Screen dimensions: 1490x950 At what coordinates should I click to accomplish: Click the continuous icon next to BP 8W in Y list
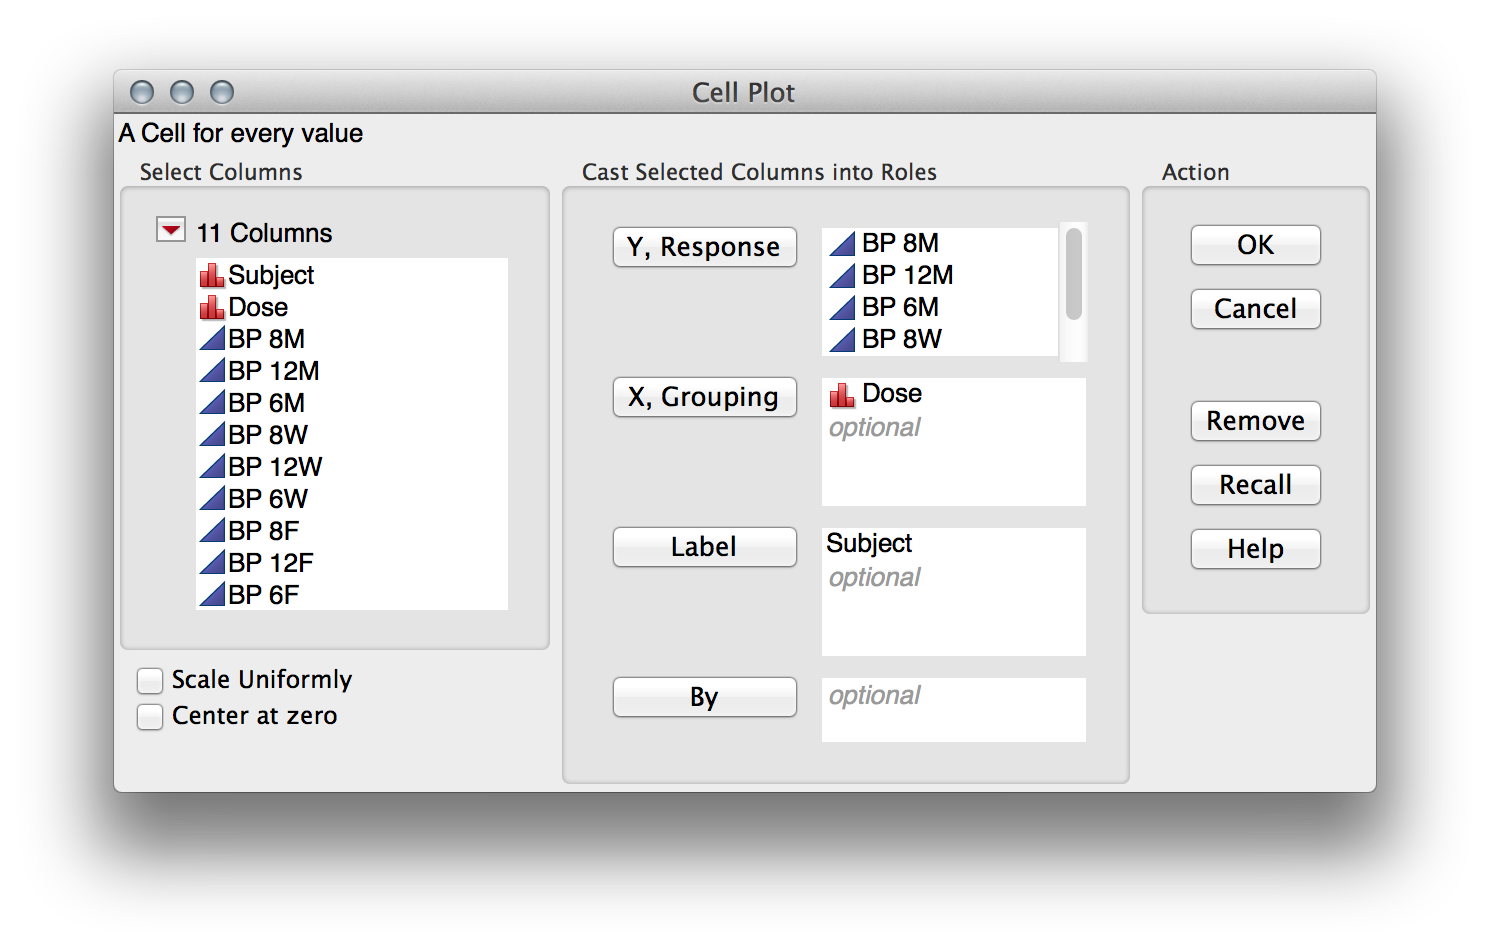(841, 338)
